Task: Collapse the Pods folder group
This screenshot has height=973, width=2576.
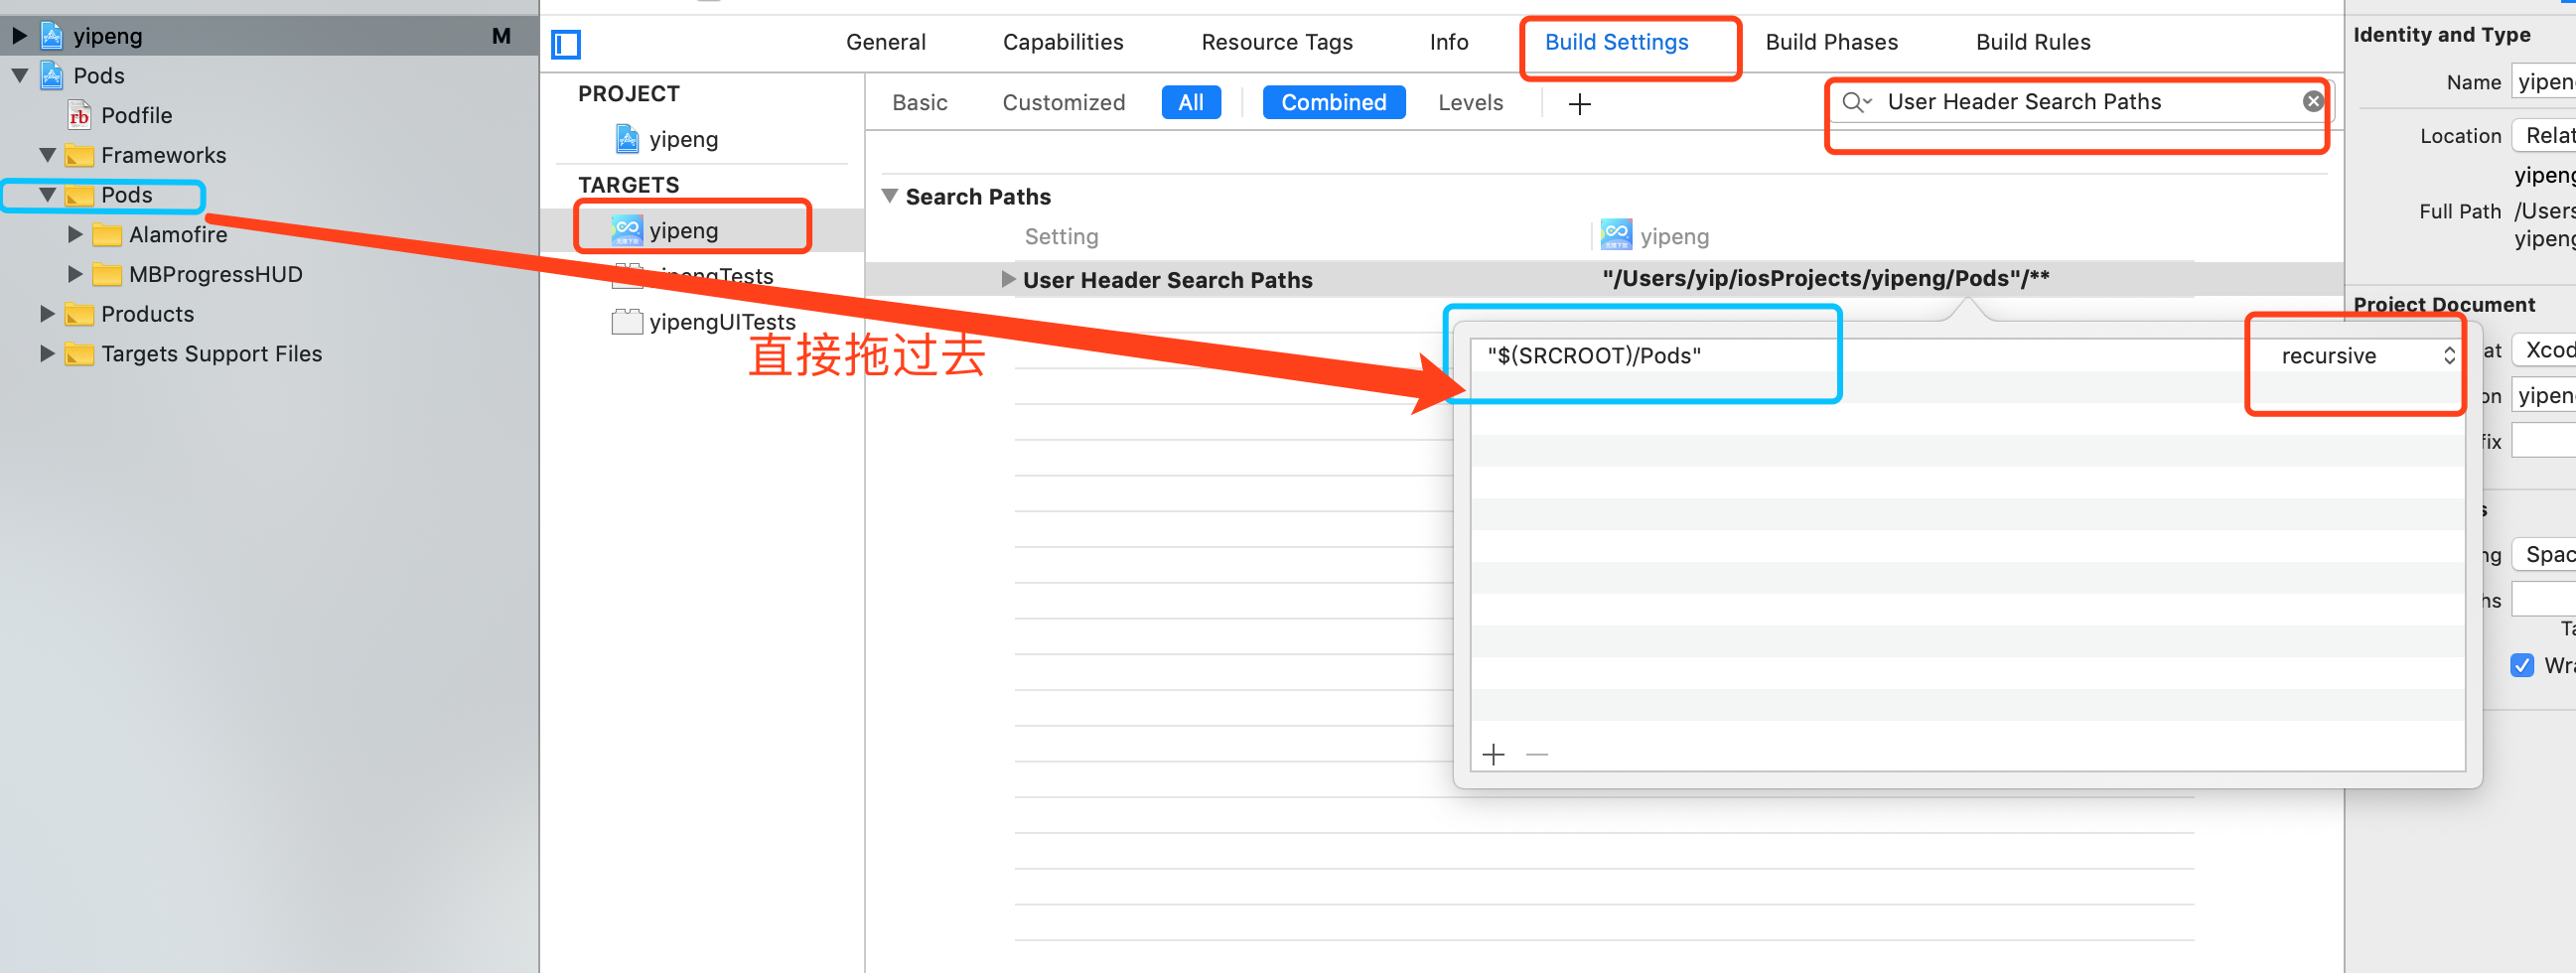Action: point(47,195)
